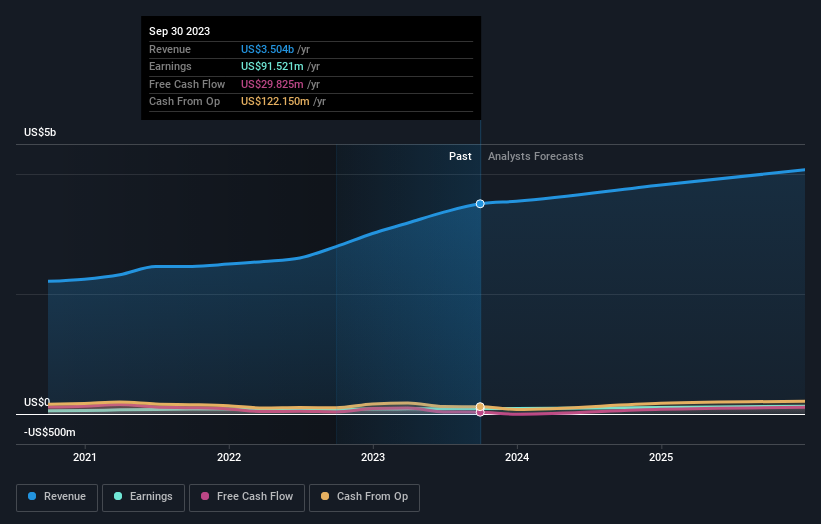
Task: Toggle the Cash From Op legend button
Action: click(364, 497)
